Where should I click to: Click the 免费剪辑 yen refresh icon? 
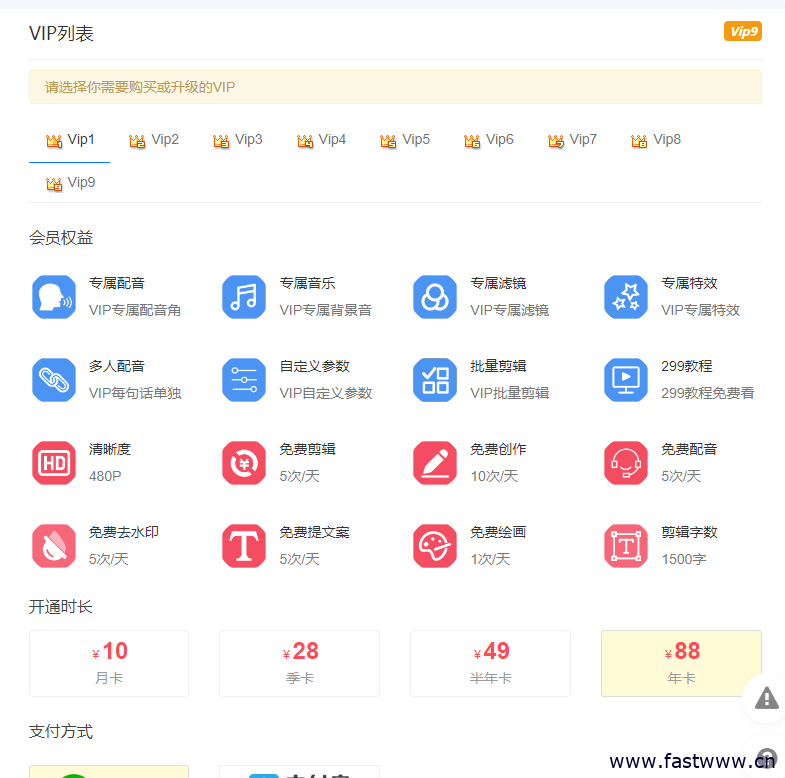coord(244,463)
